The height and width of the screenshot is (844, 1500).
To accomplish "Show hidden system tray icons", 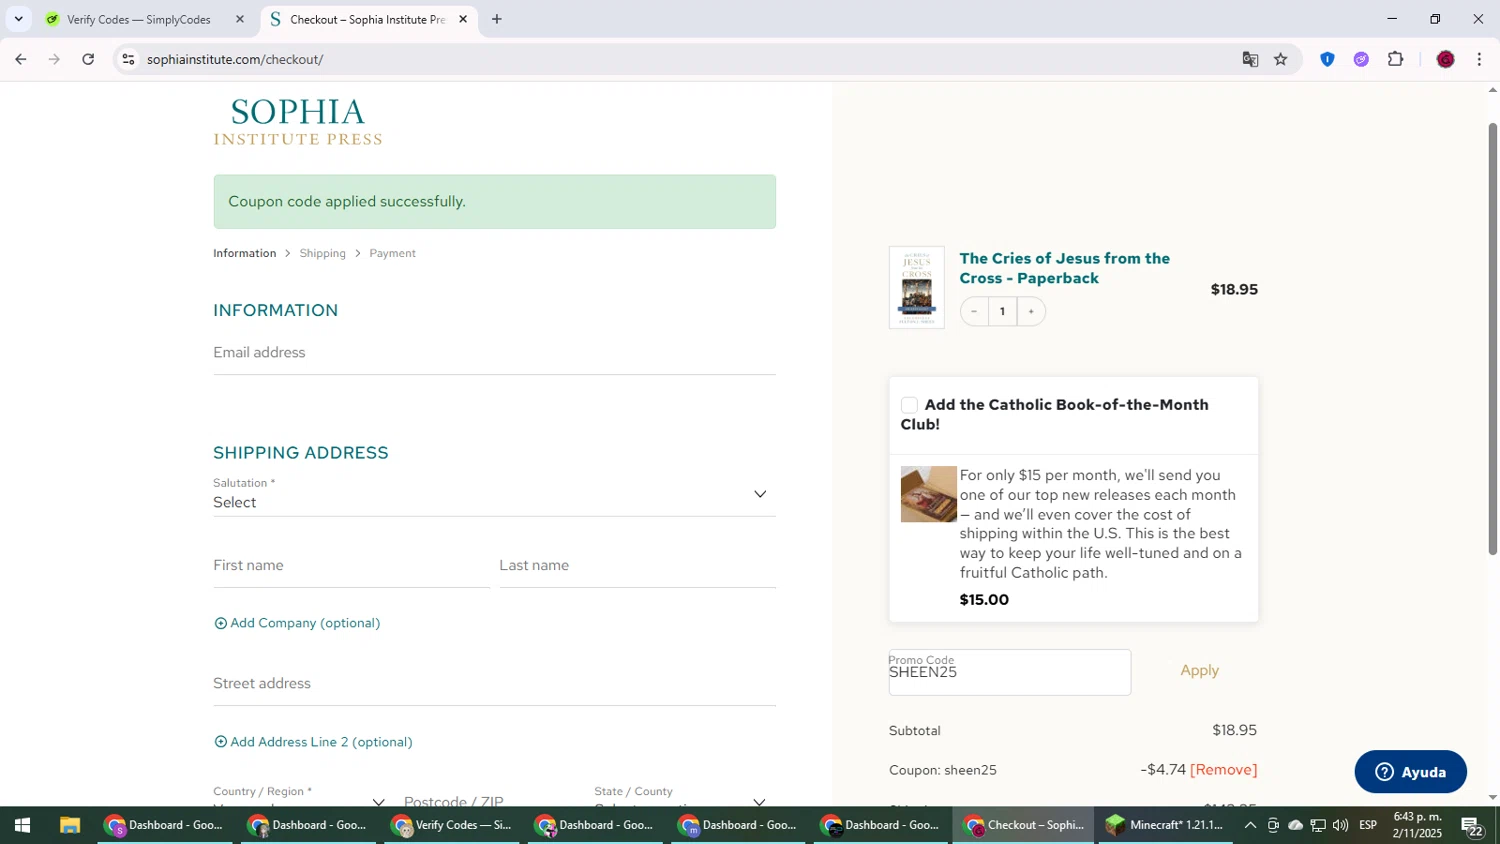I will (x=1250, y=825).
